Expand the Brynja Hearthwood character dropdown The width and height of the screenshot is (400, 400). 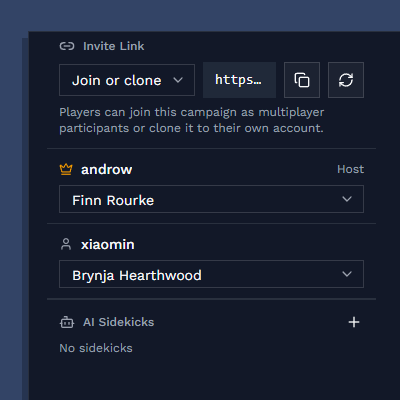(211, 274)
